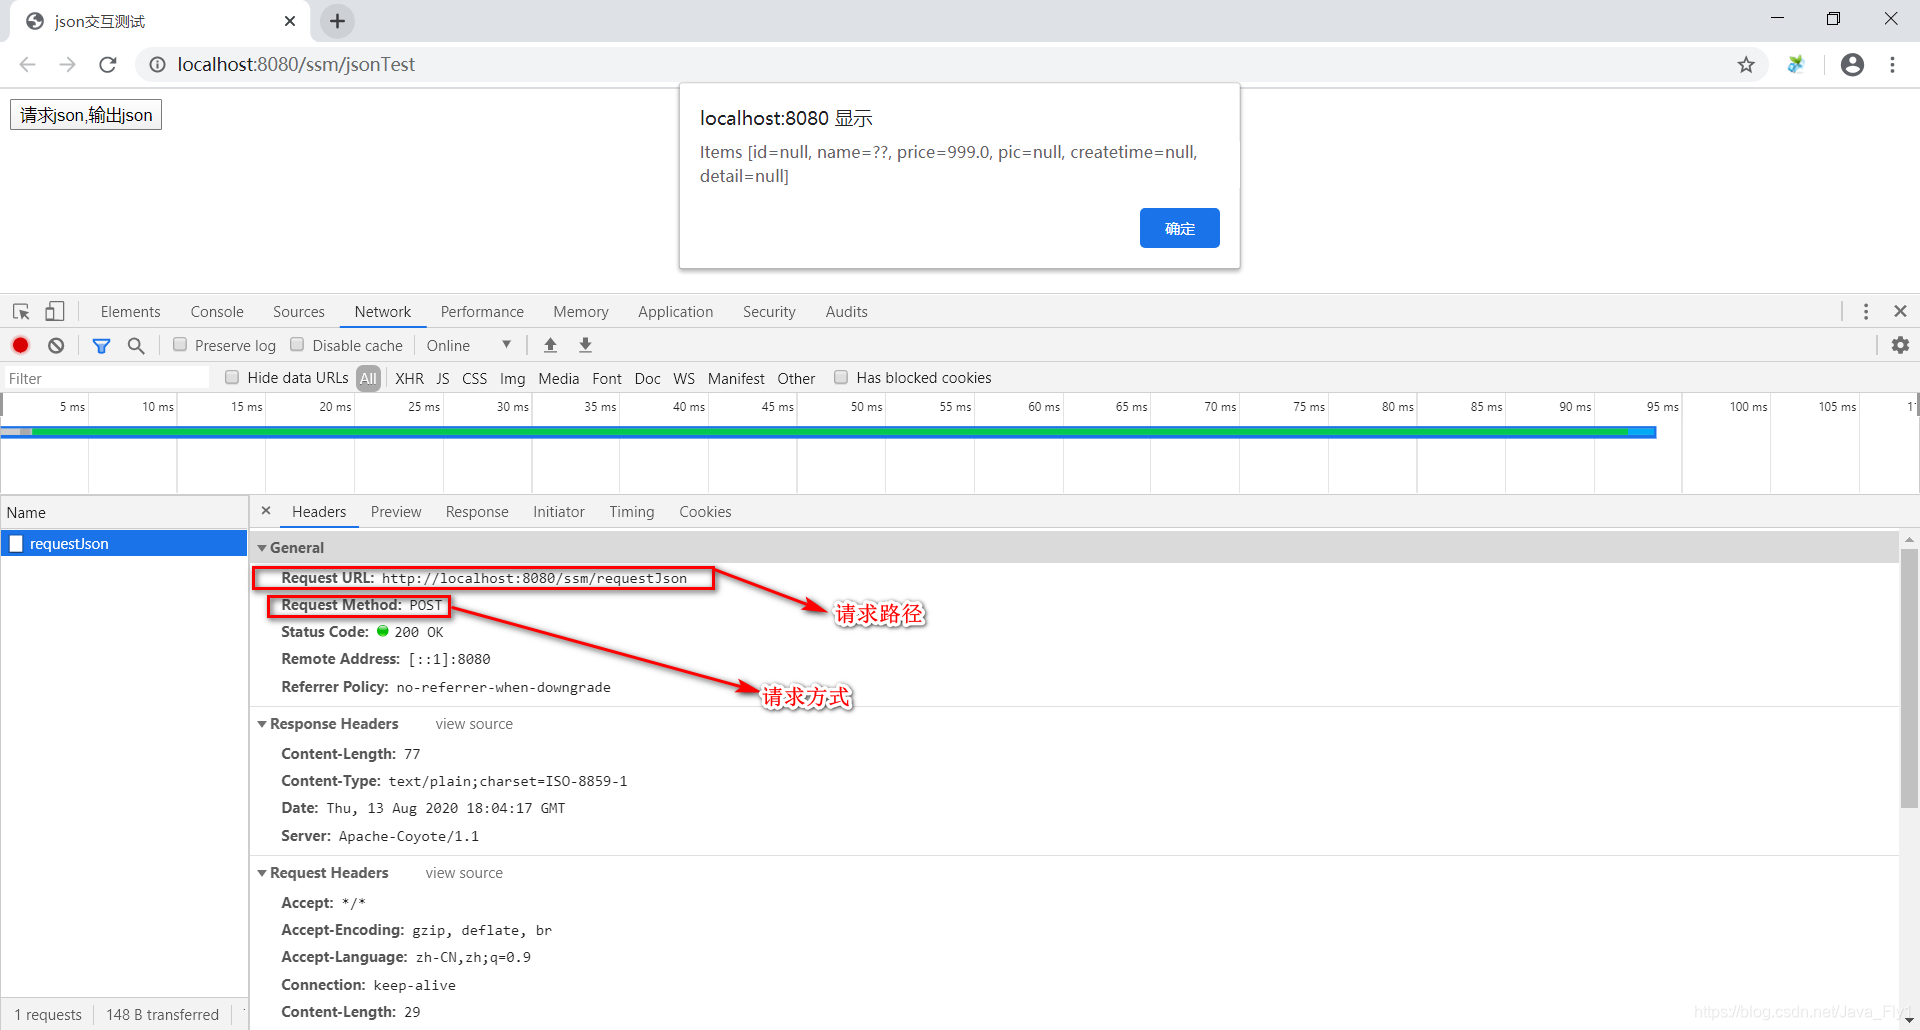Stop recording the network log
The width and height of the screenshot is (1920, 1030).
(20, 345)
